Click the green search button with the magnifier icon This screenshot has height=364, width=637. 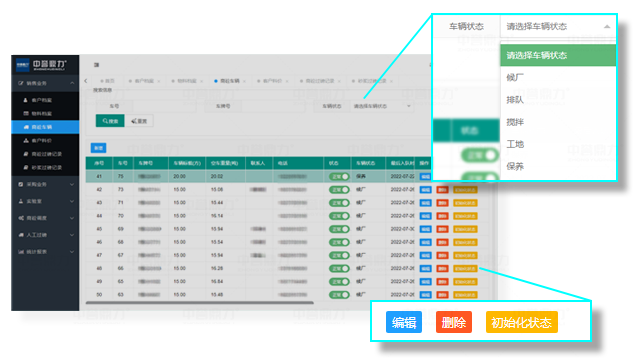pyautogui.click(x=110, y=121)
